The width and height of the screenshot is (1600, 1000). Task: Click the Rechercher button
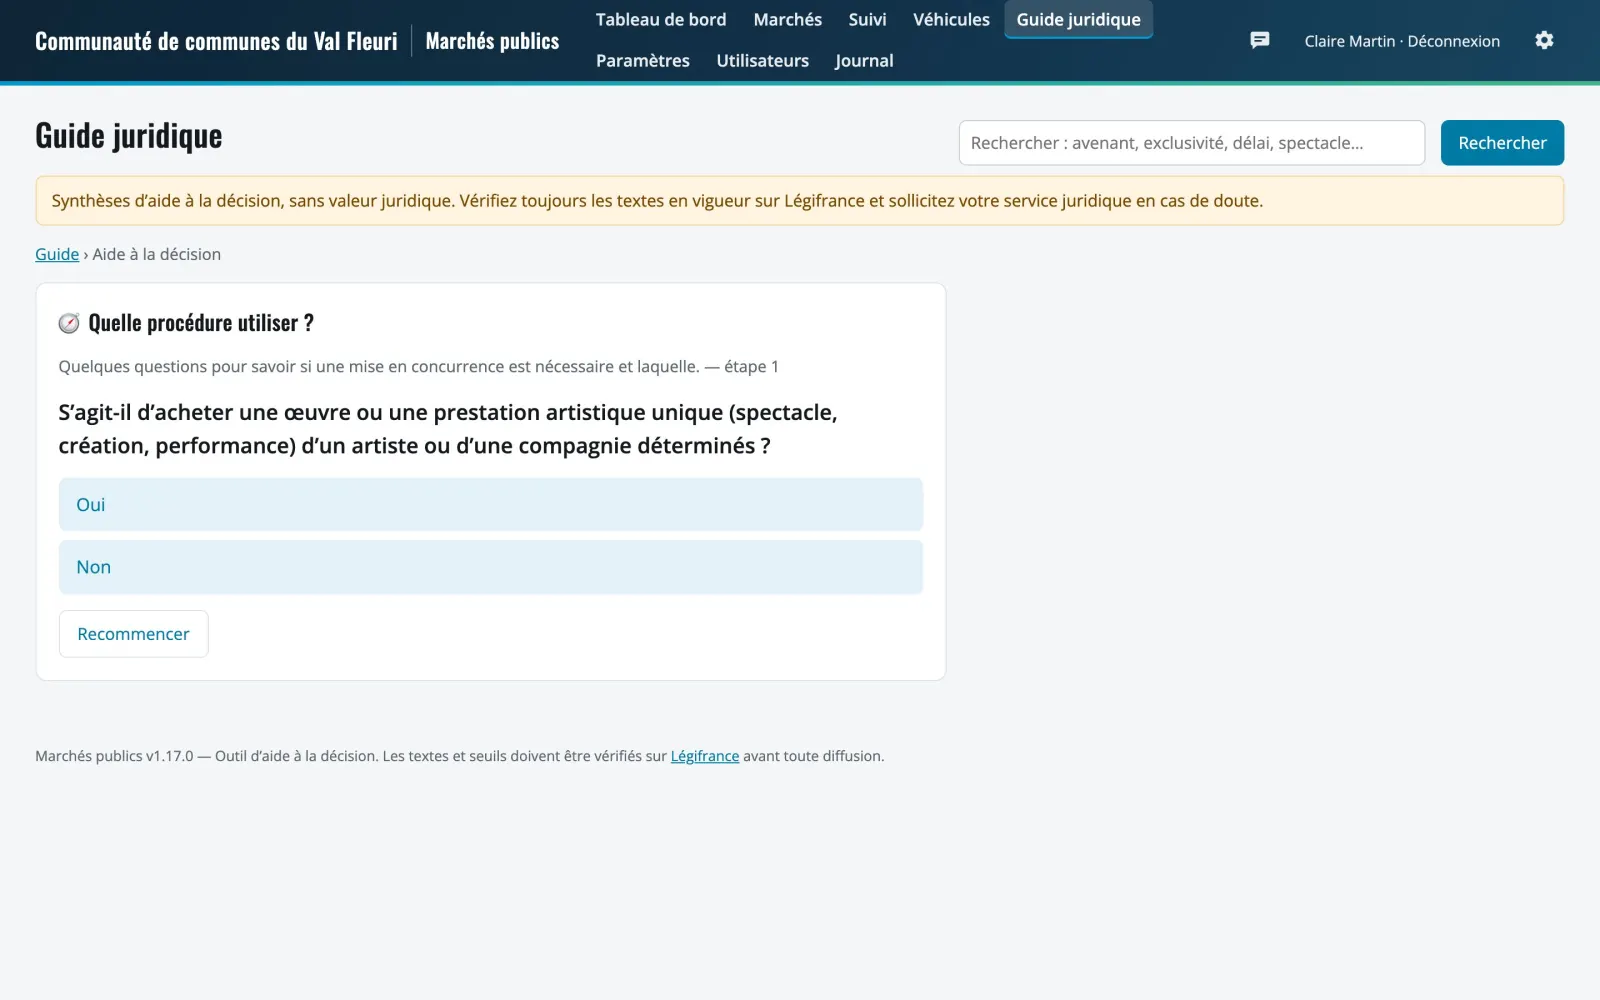point(1502,143)
